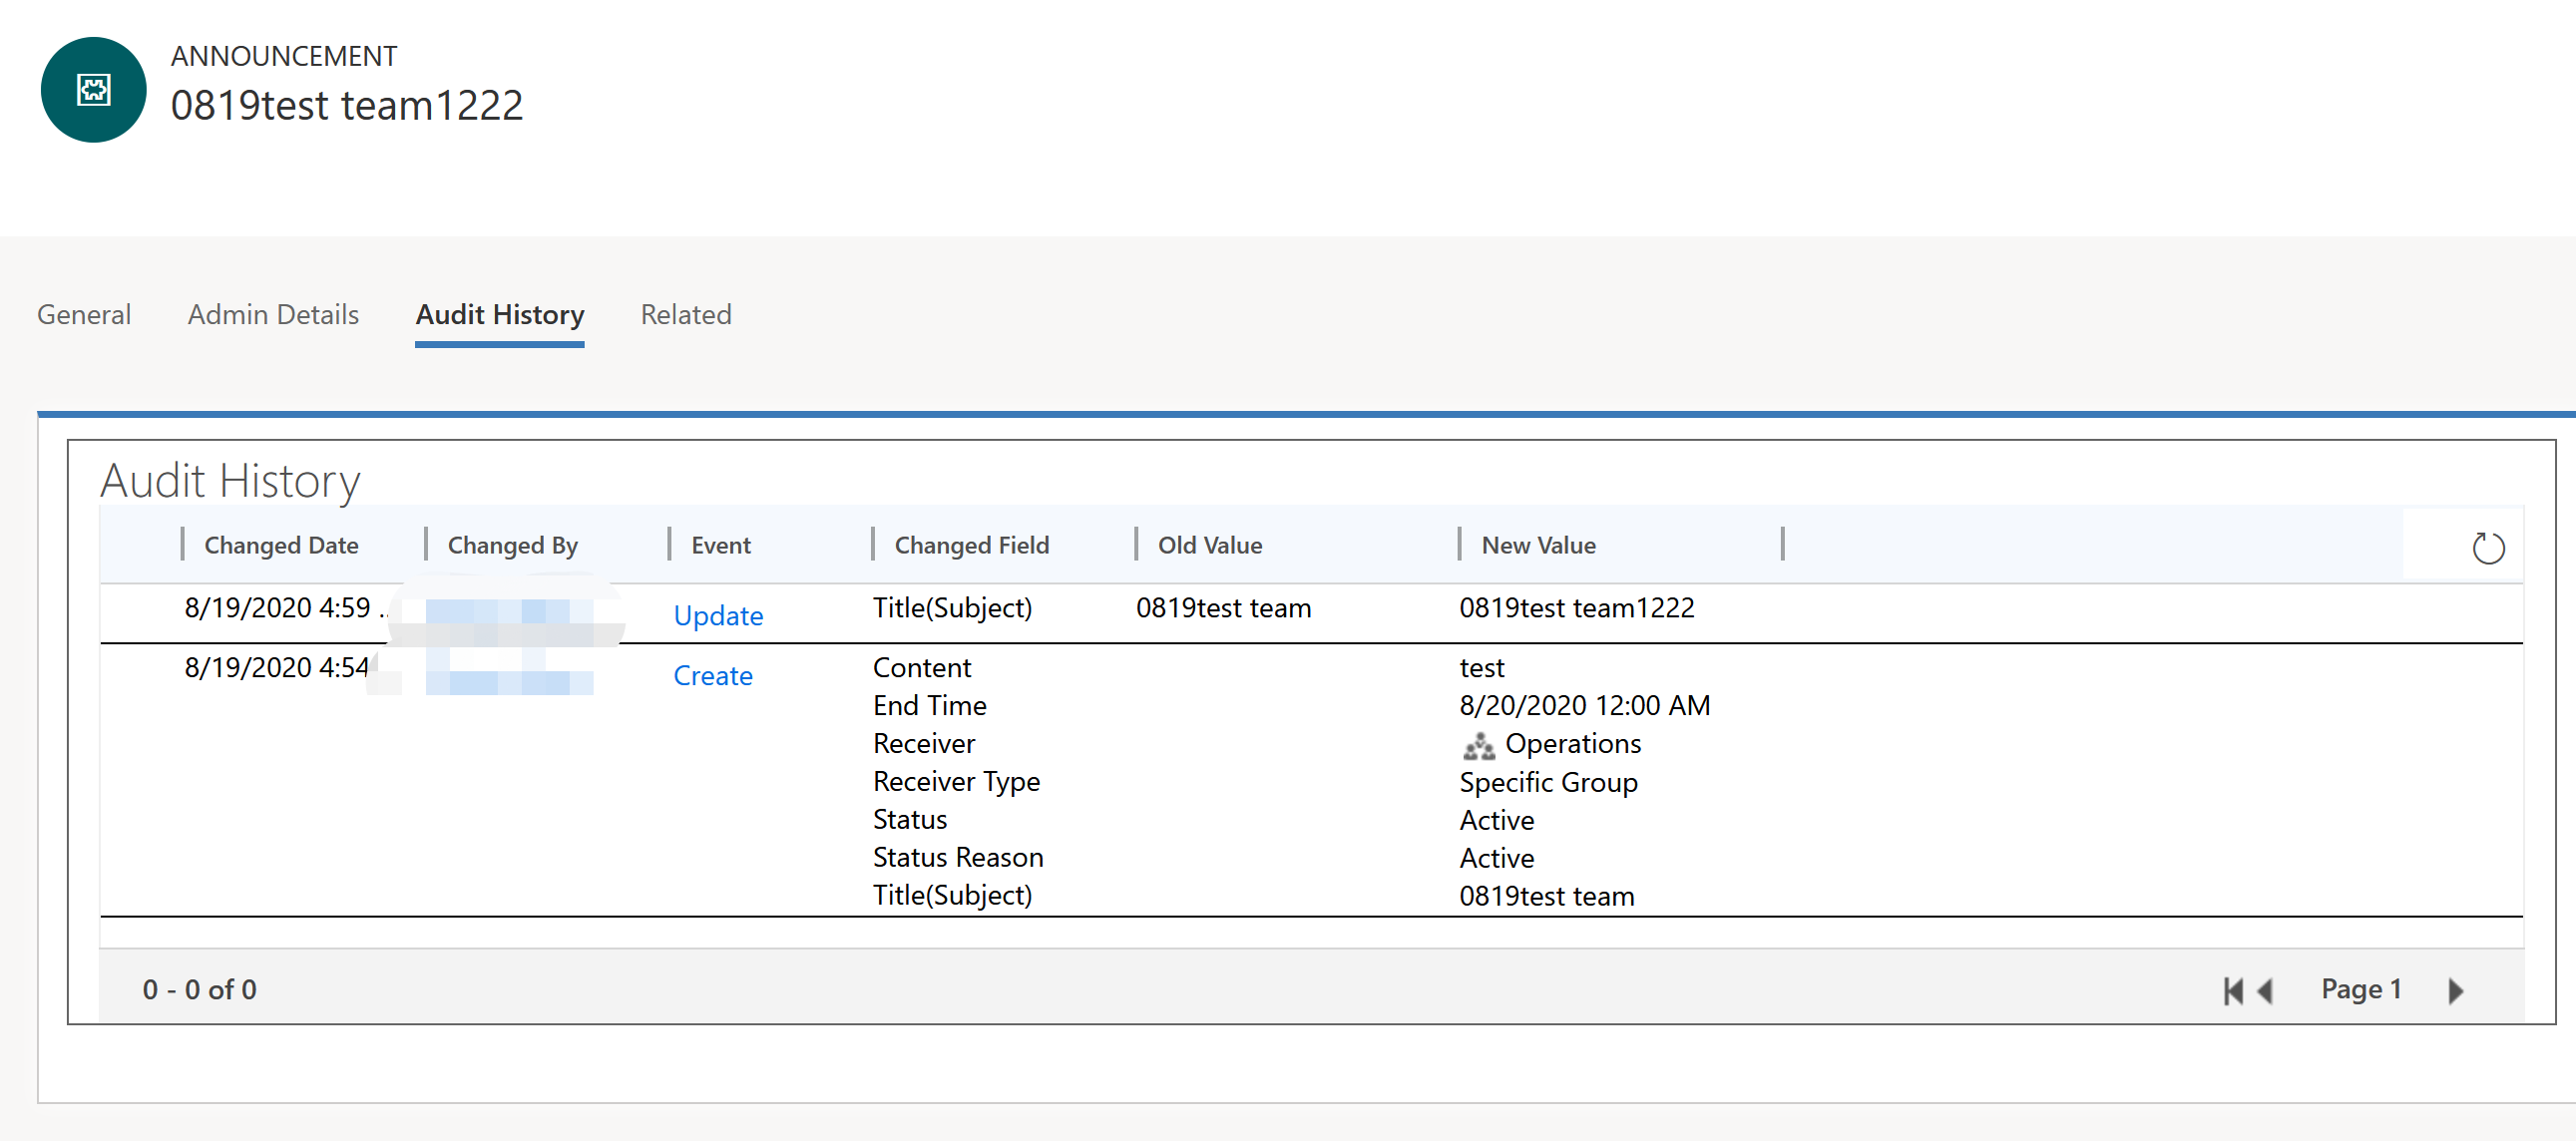Open the Related tab
The image size is (2576, 1141).
(686, 314)
